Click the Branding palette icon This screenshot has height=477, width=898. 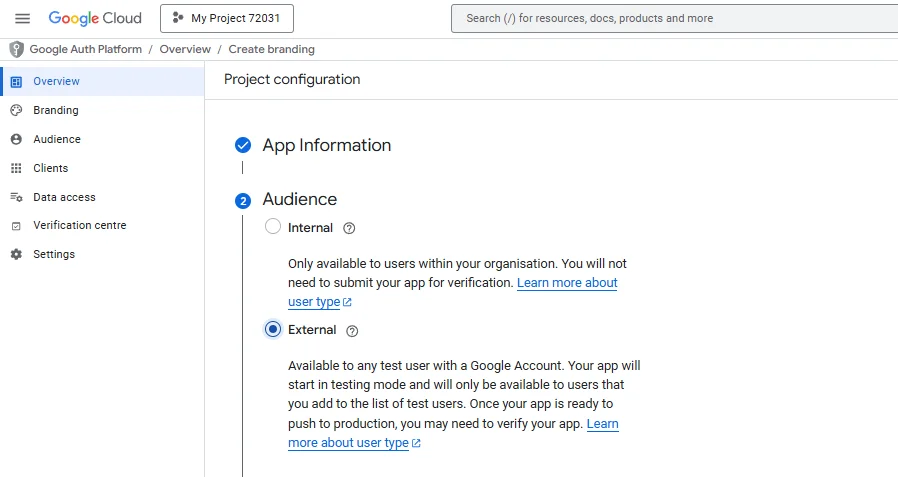point(16,110)
